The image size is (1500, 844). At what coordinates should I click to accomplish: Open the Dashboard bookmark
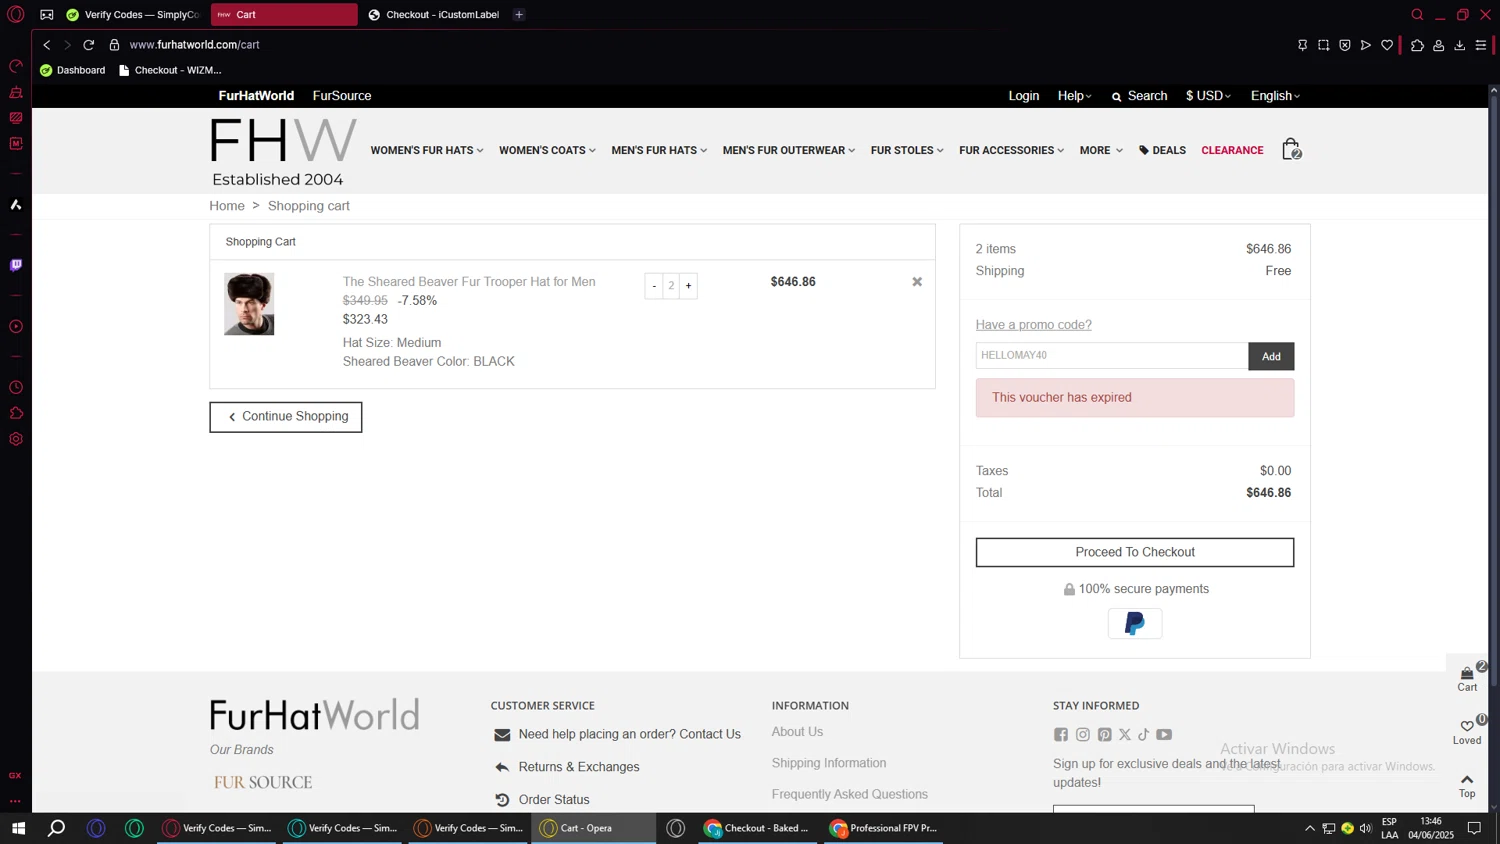(72, 70)
